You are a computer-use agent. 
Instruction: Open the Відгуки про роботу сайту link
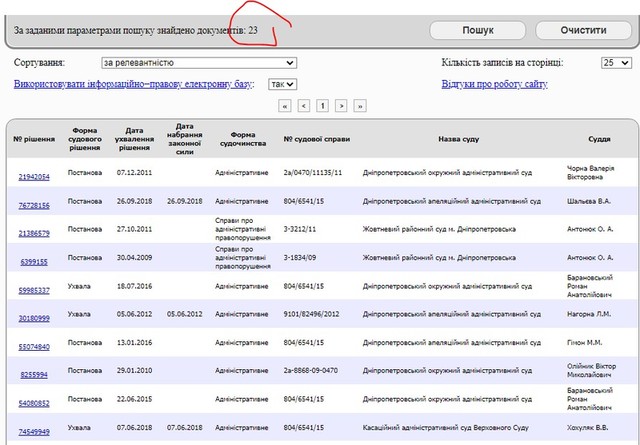coord(495,84)
